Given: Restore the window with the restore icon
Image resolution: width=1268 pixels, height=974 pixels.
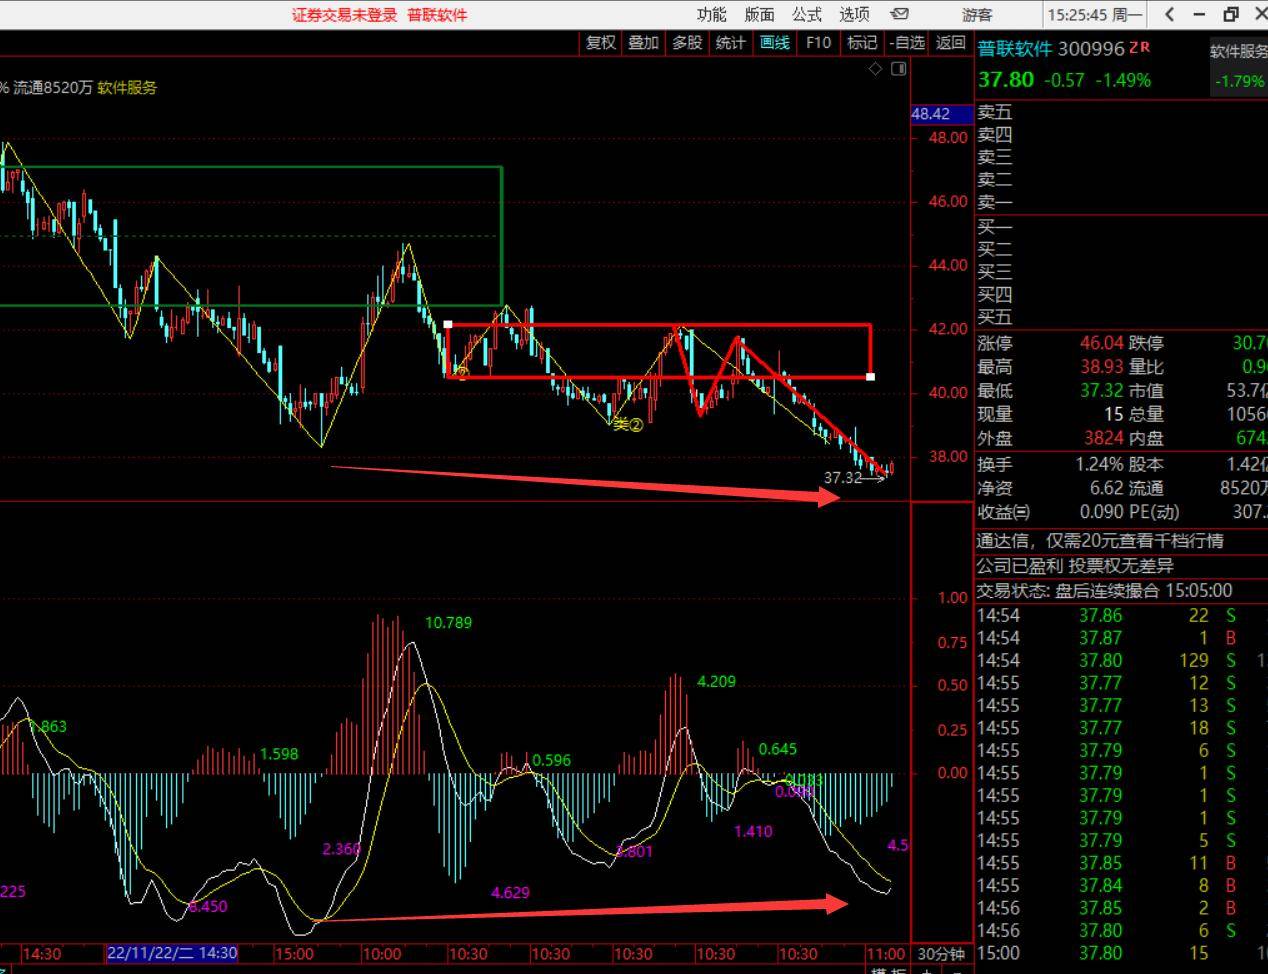Looking at the screenshot, I should tap(1231, 14).
